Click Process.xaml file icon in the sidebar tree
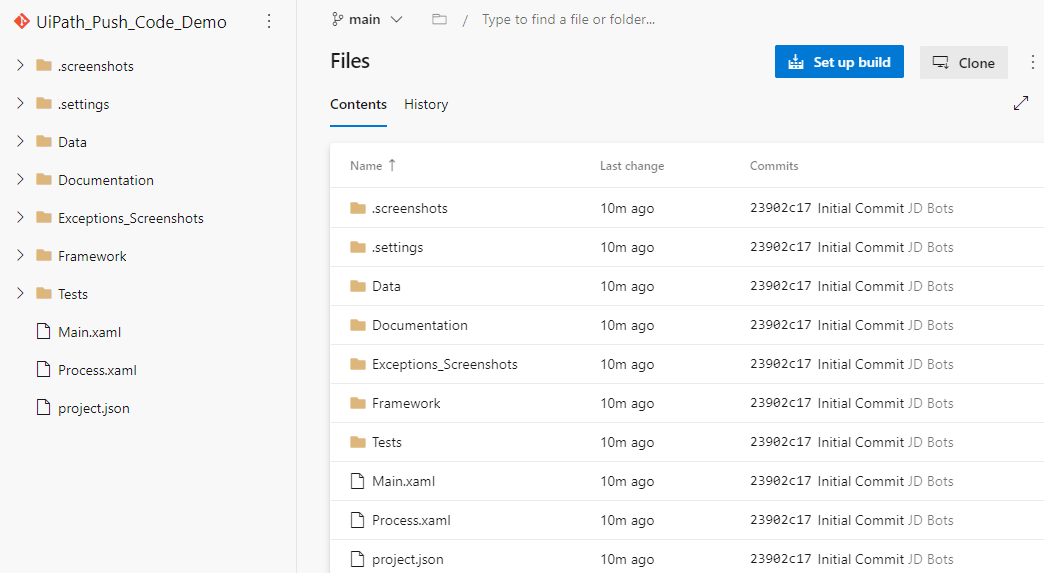This screenshot has width=1044, height=573. pos(43,369)
